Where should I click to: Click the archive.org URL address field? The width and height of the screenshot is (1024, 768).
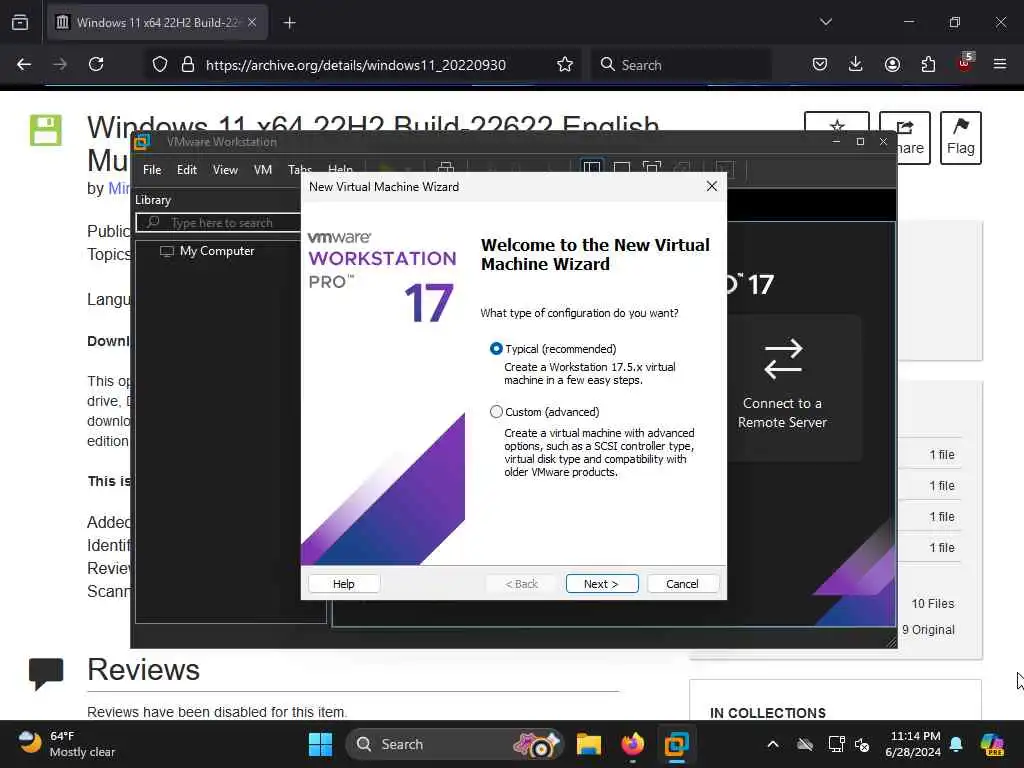click(356, 65)
